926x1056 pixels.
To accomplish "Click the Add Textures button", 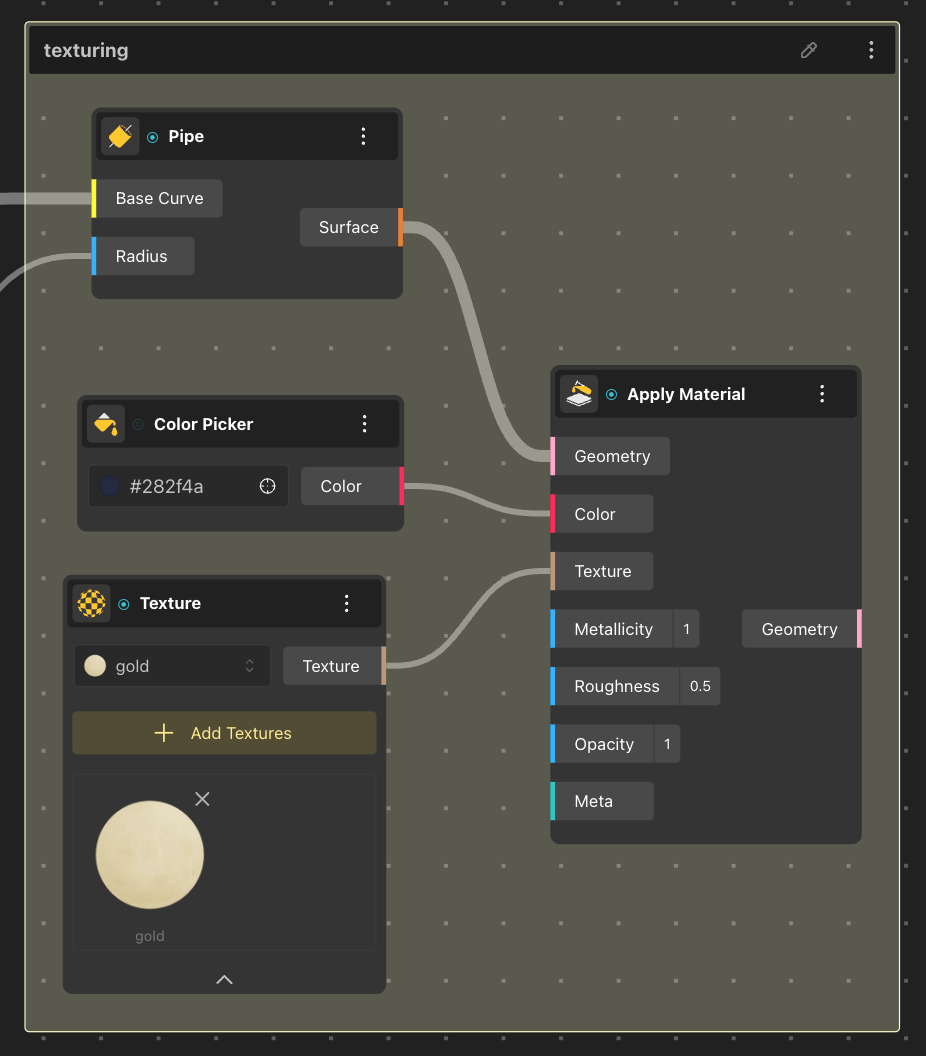I will (x=224, y=733).
